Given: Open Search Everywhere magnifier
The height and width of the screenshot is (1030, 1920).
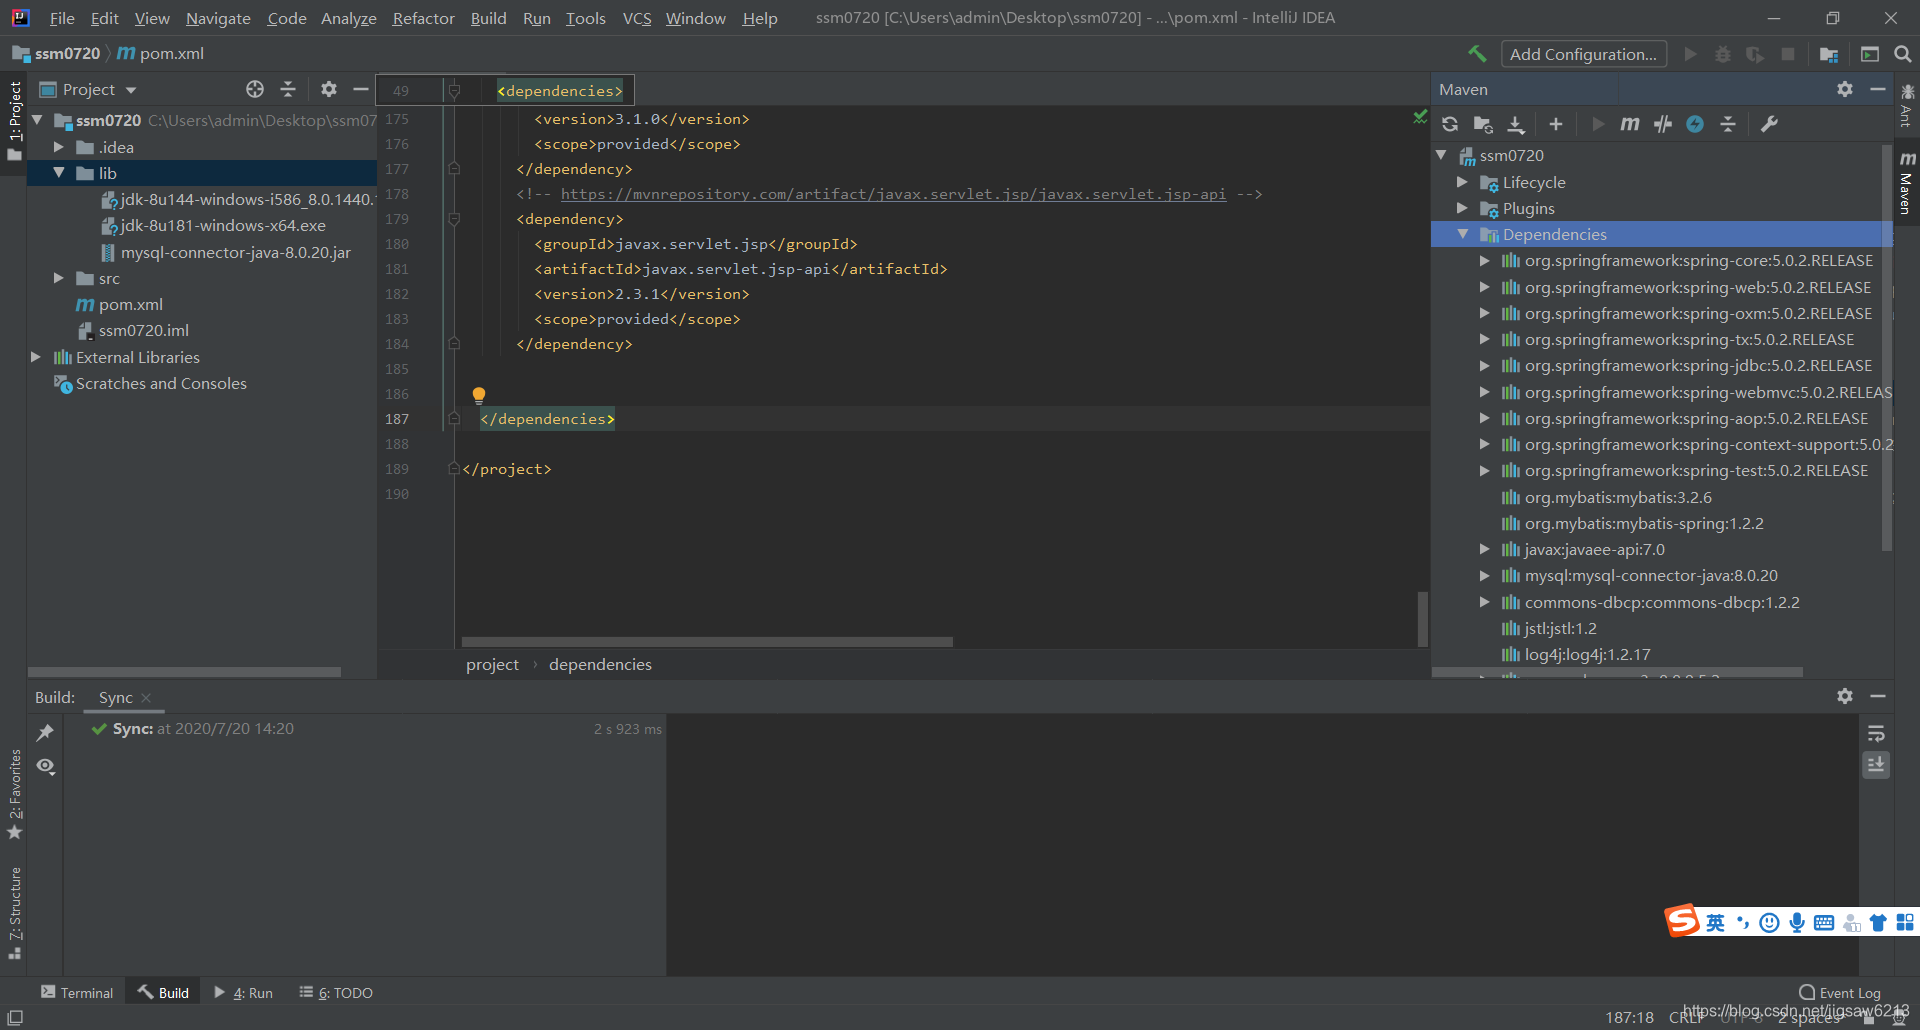Looking at the screenshot, I should 1903,54.
